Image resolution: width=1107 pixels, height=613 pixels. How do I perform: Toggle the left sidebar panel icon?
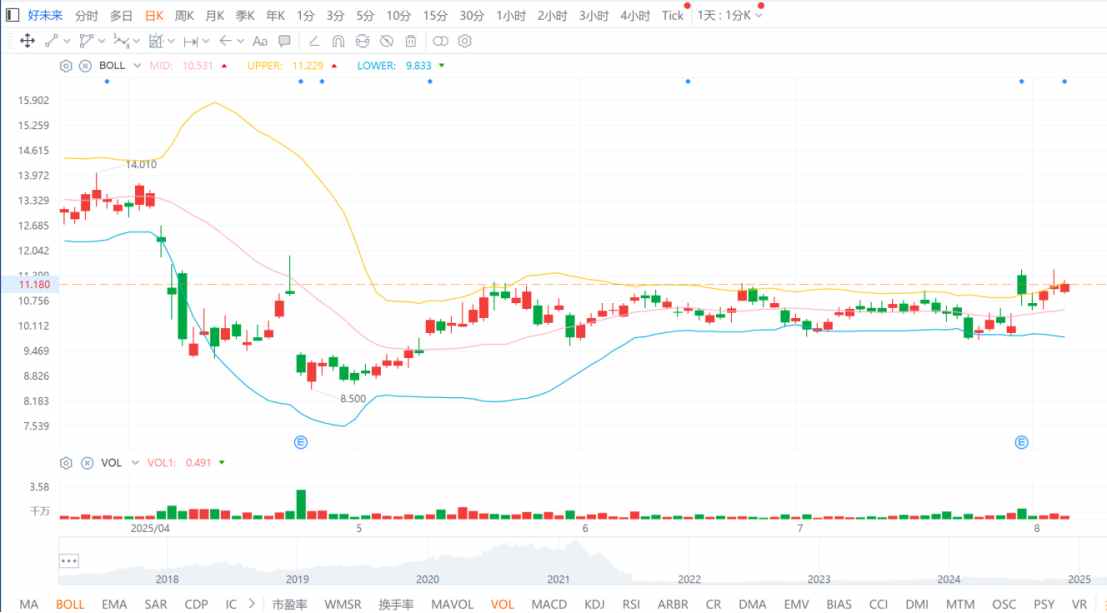(12, 15)
